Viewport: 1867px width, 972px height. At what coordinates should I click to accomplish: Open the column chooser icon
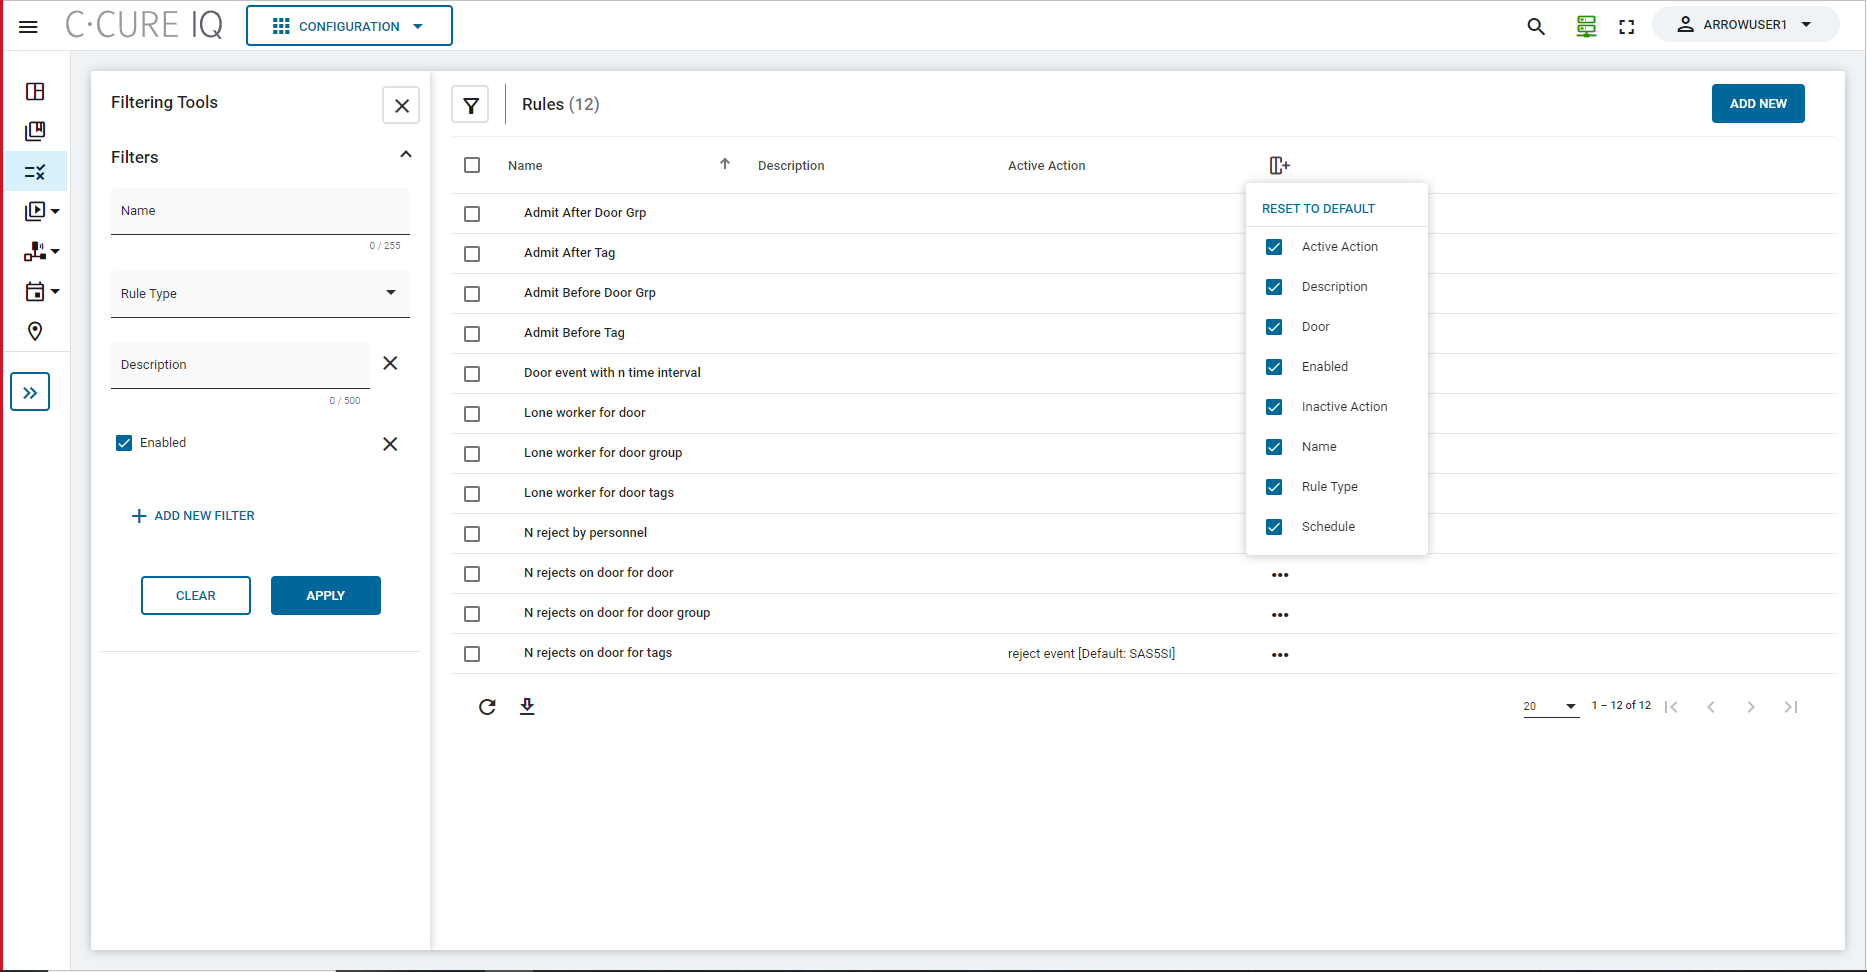tap(1279, 165)
